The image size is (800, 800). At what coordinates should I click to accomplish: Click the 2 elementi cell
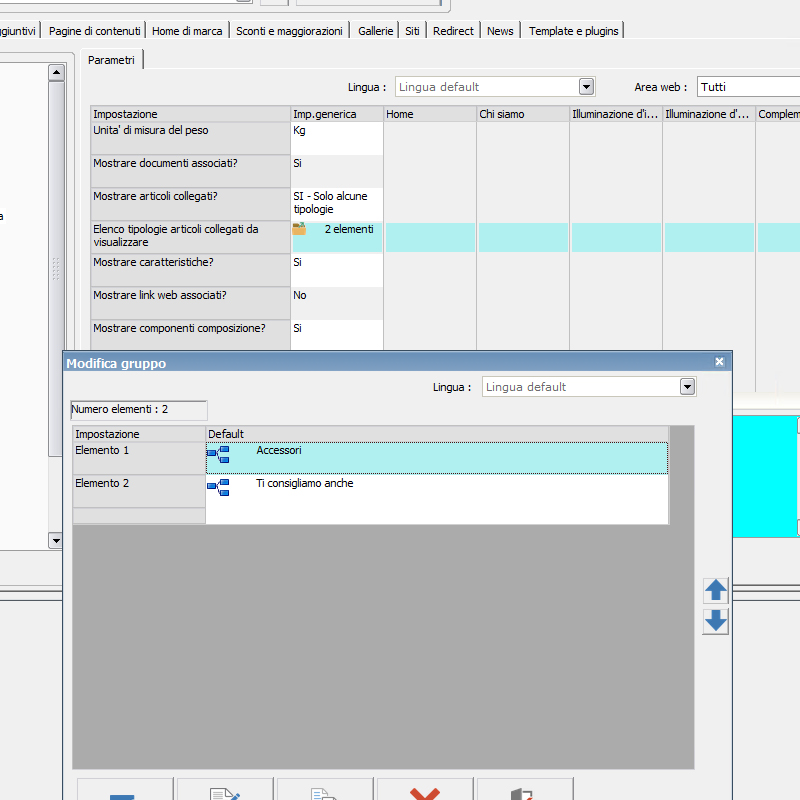pos(337,237)
